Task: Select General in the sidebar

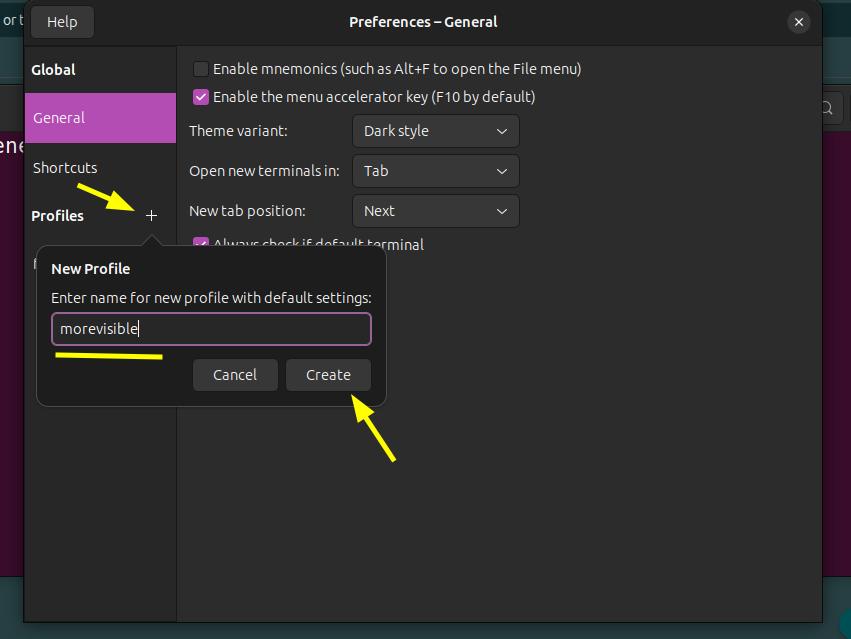Action: [x=100, y=118]
